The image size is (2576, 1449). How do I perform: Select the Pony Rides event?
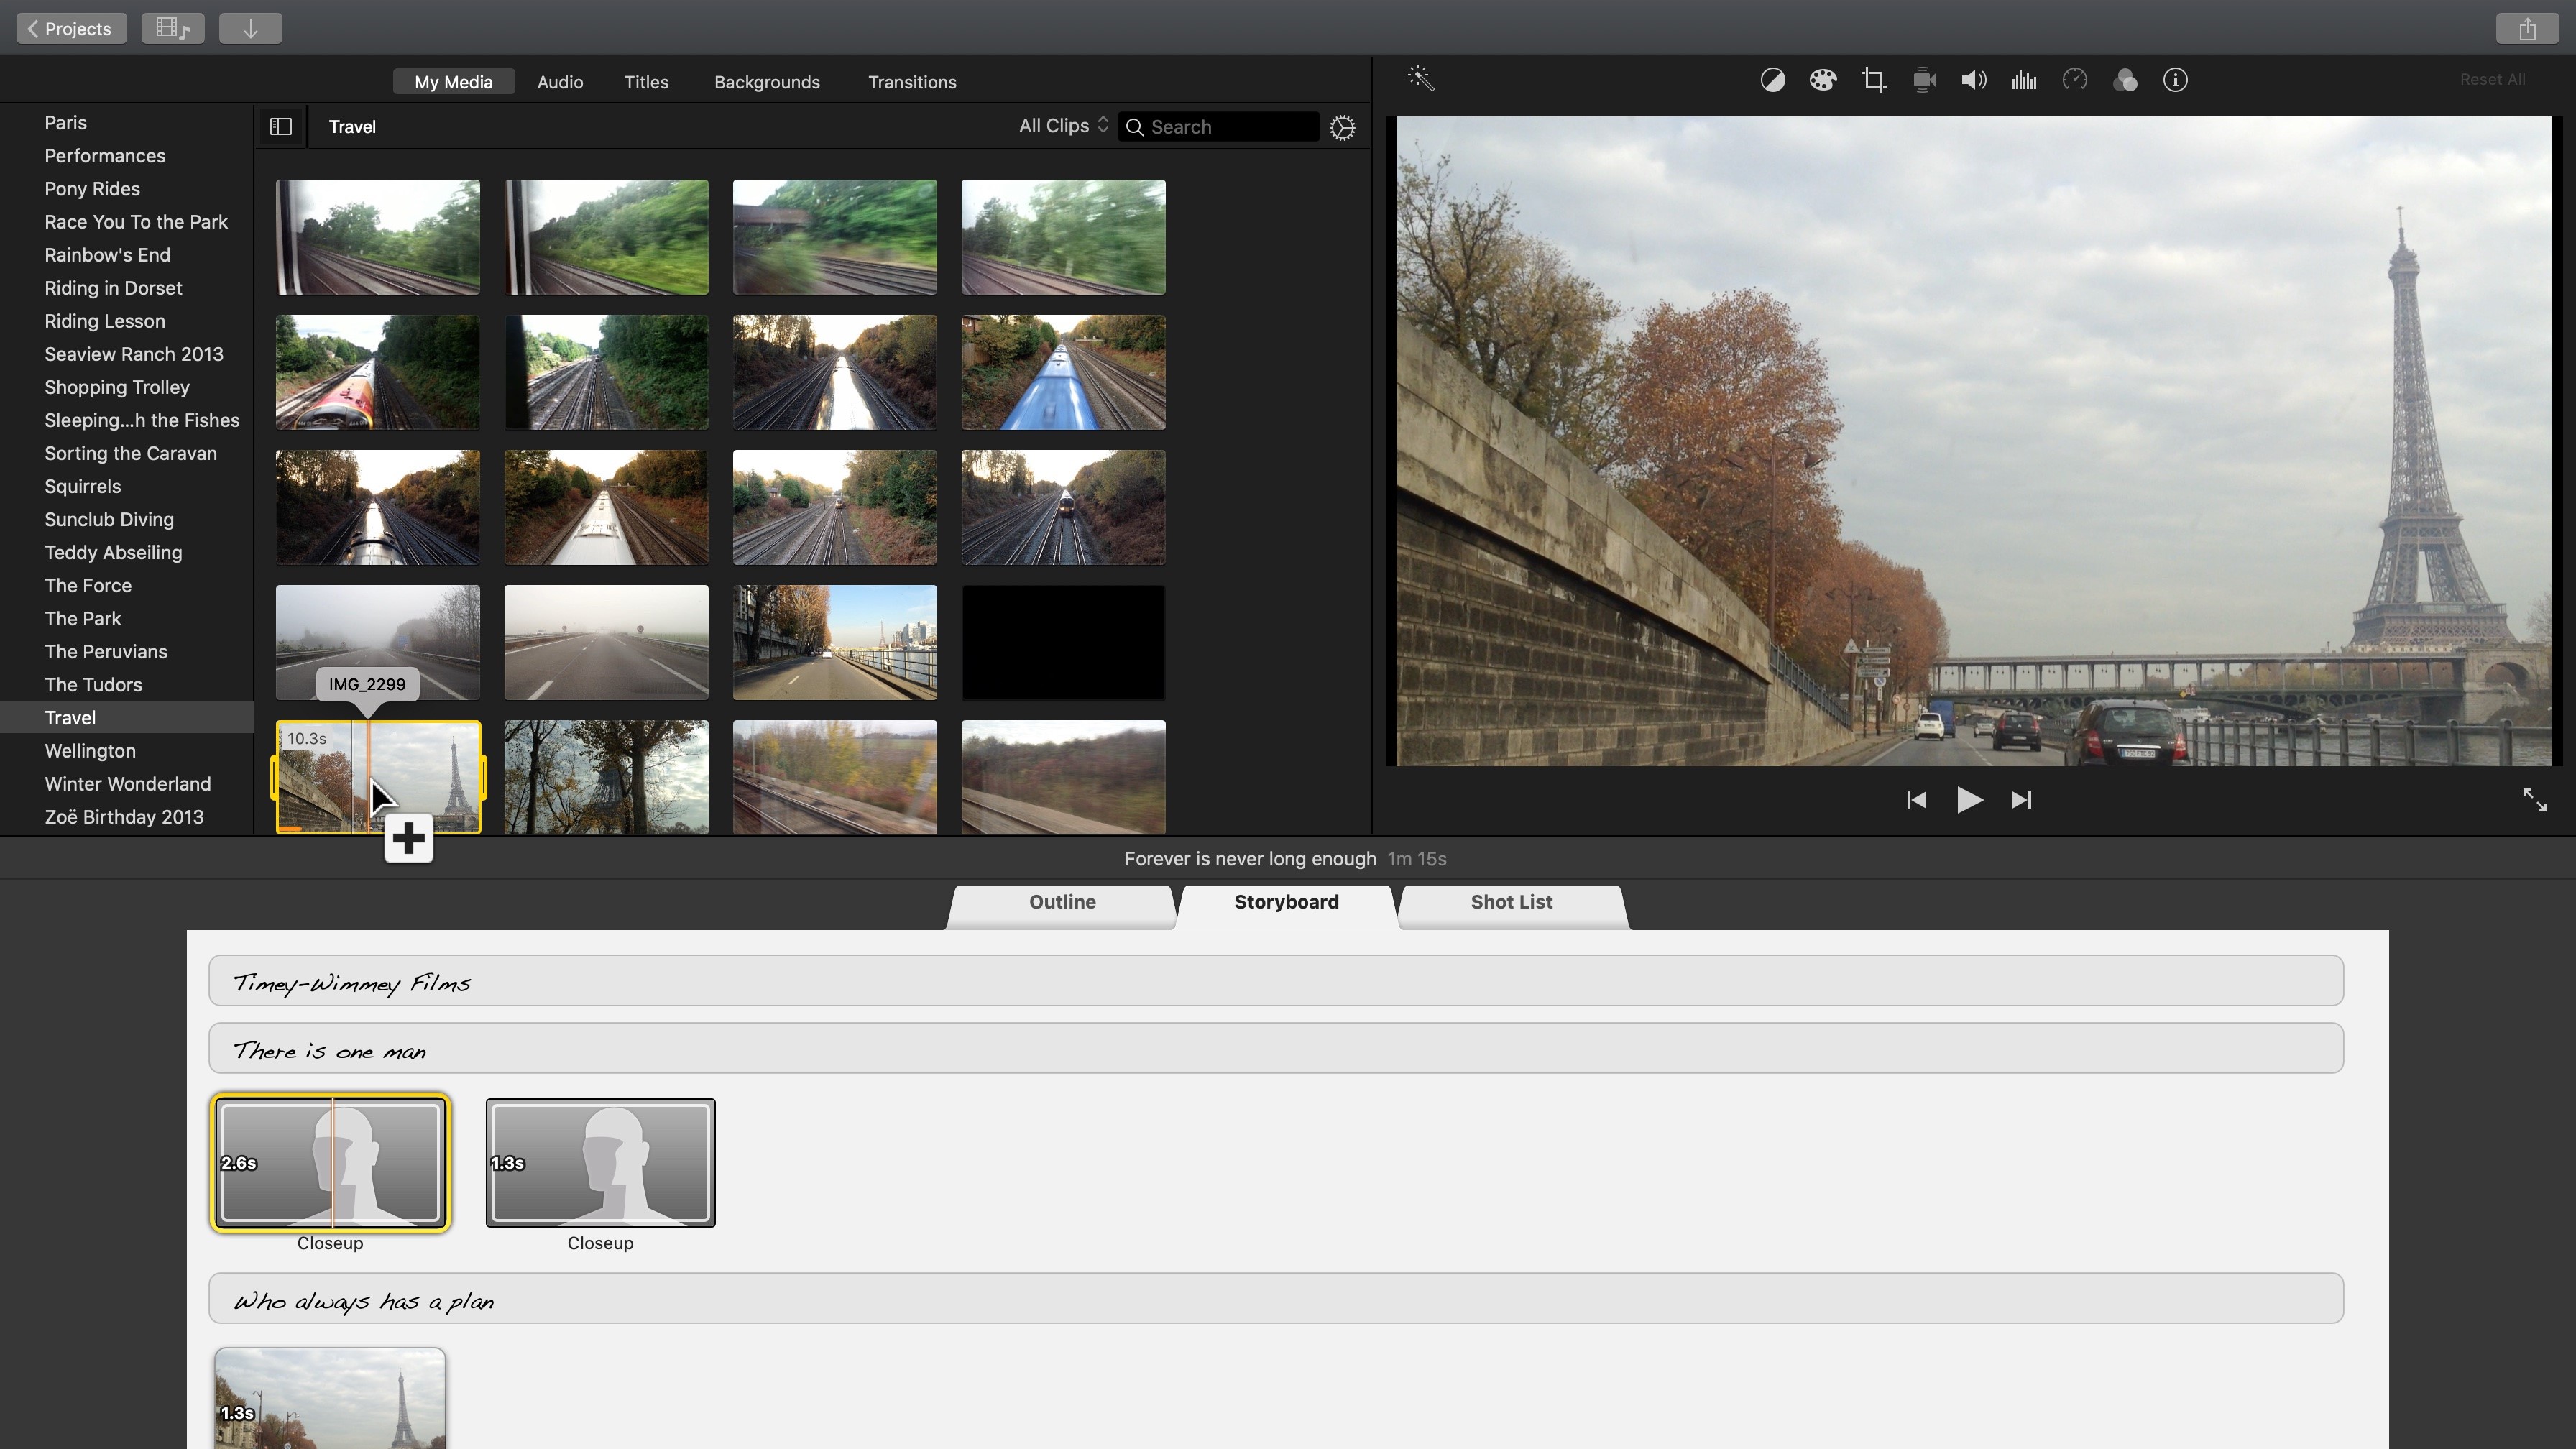(x=92, y=189)
